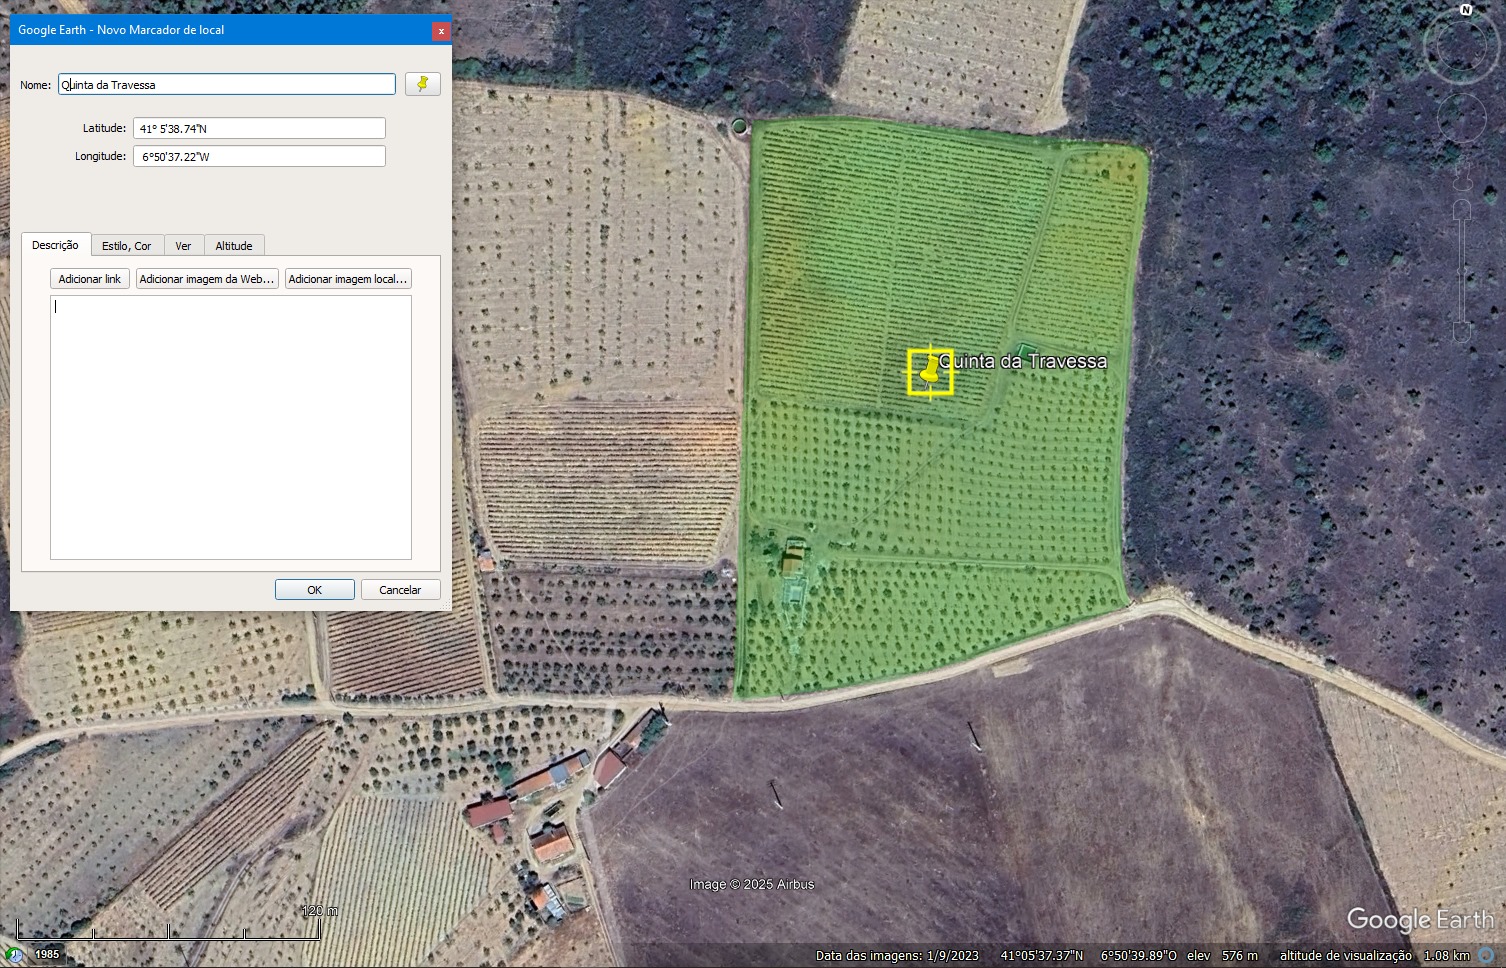This screenshot has height=968, width=1506.
Task: Click the elev 576 m status readout
Action: [x=1222, y=955]
